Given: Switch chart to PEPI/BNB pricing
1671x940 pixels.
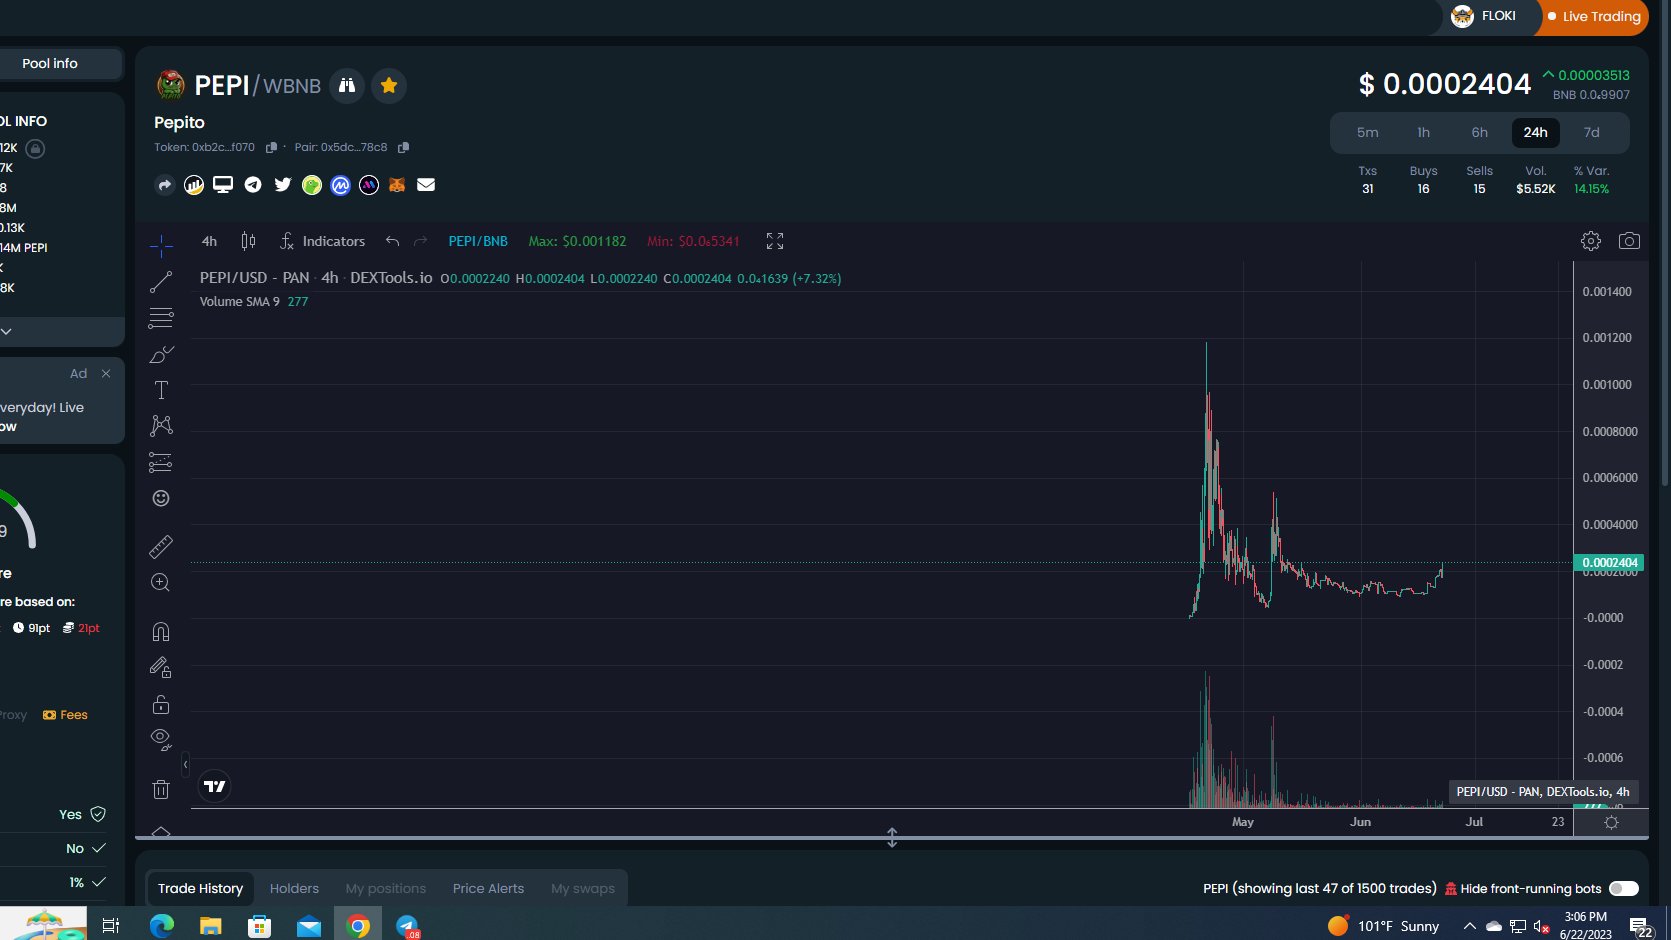Looking at the screenshot, I should click(478, 241).
